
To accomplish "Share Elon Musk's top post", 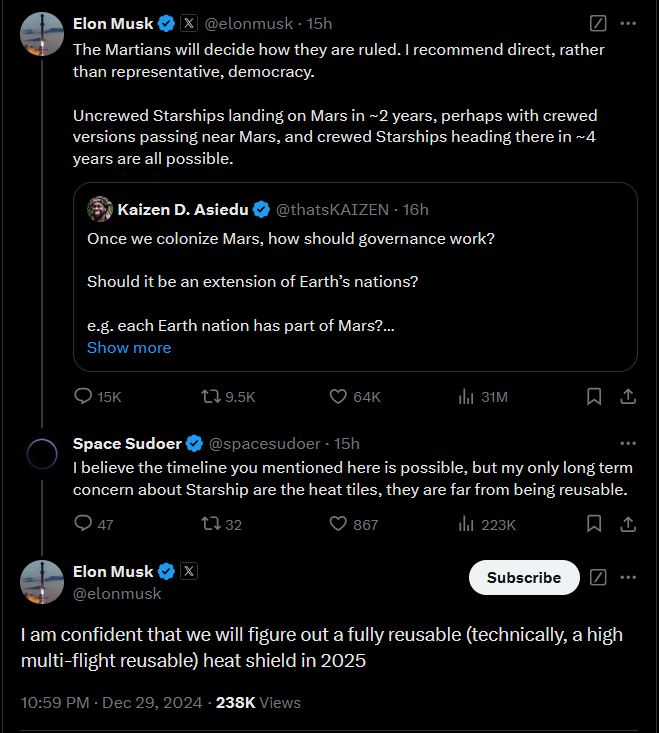I will (x=628, y=397).
